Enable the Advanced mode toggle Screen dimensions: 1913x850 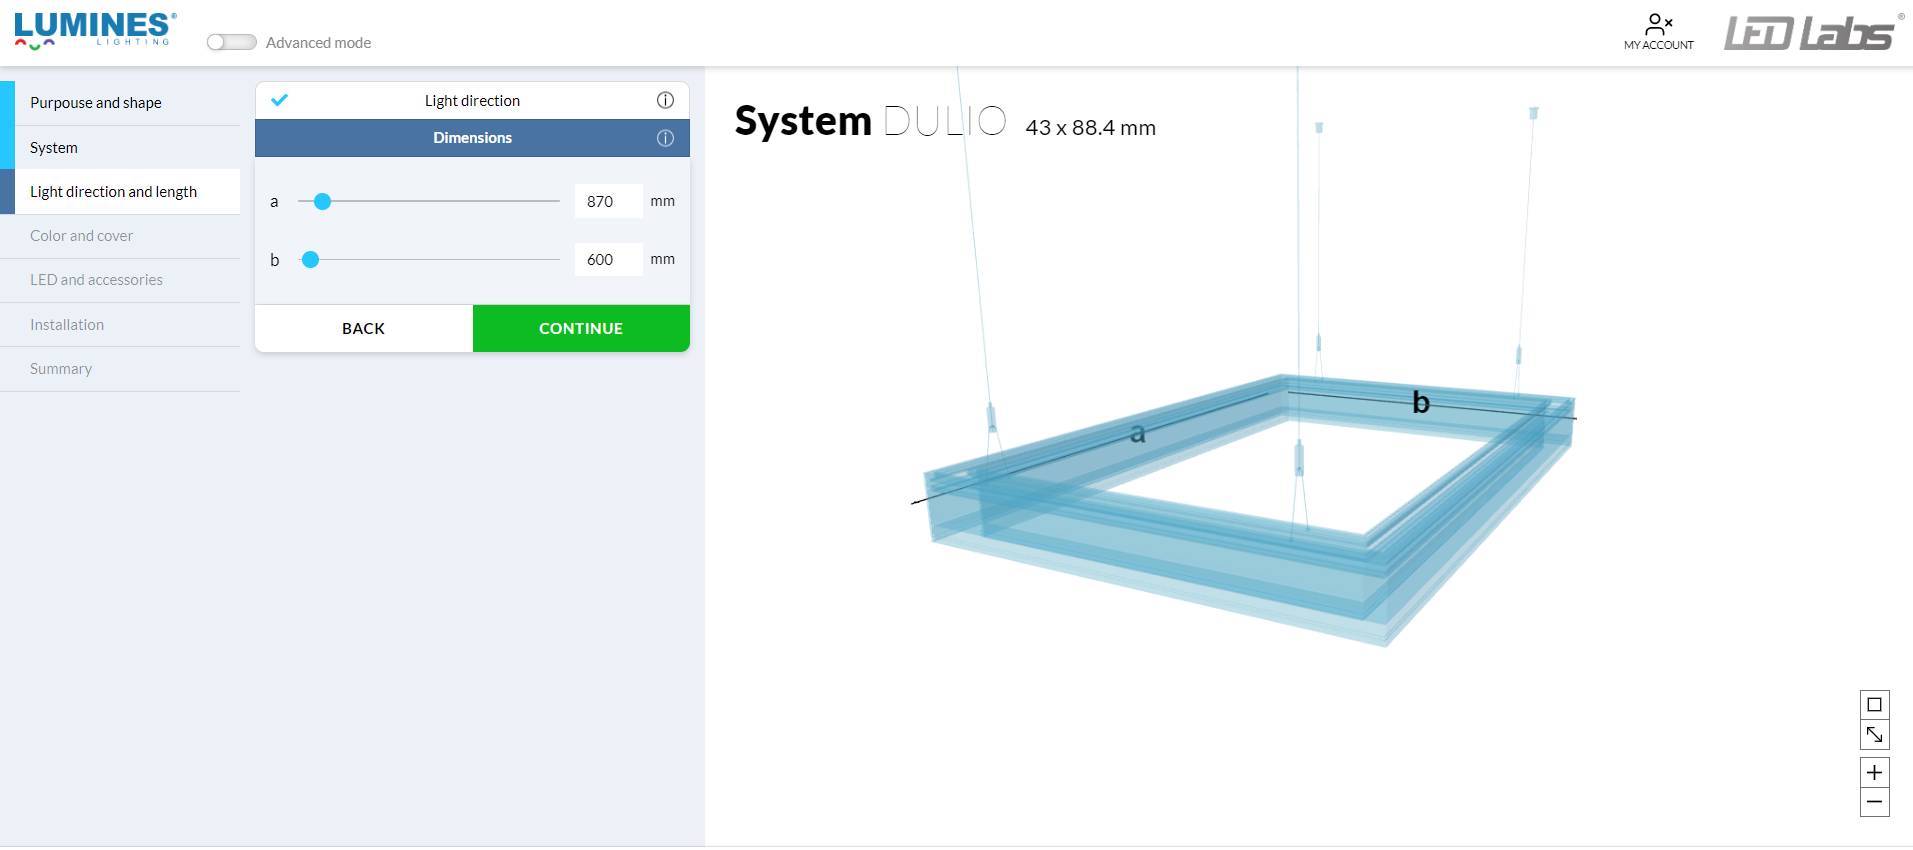click(231, 42)
